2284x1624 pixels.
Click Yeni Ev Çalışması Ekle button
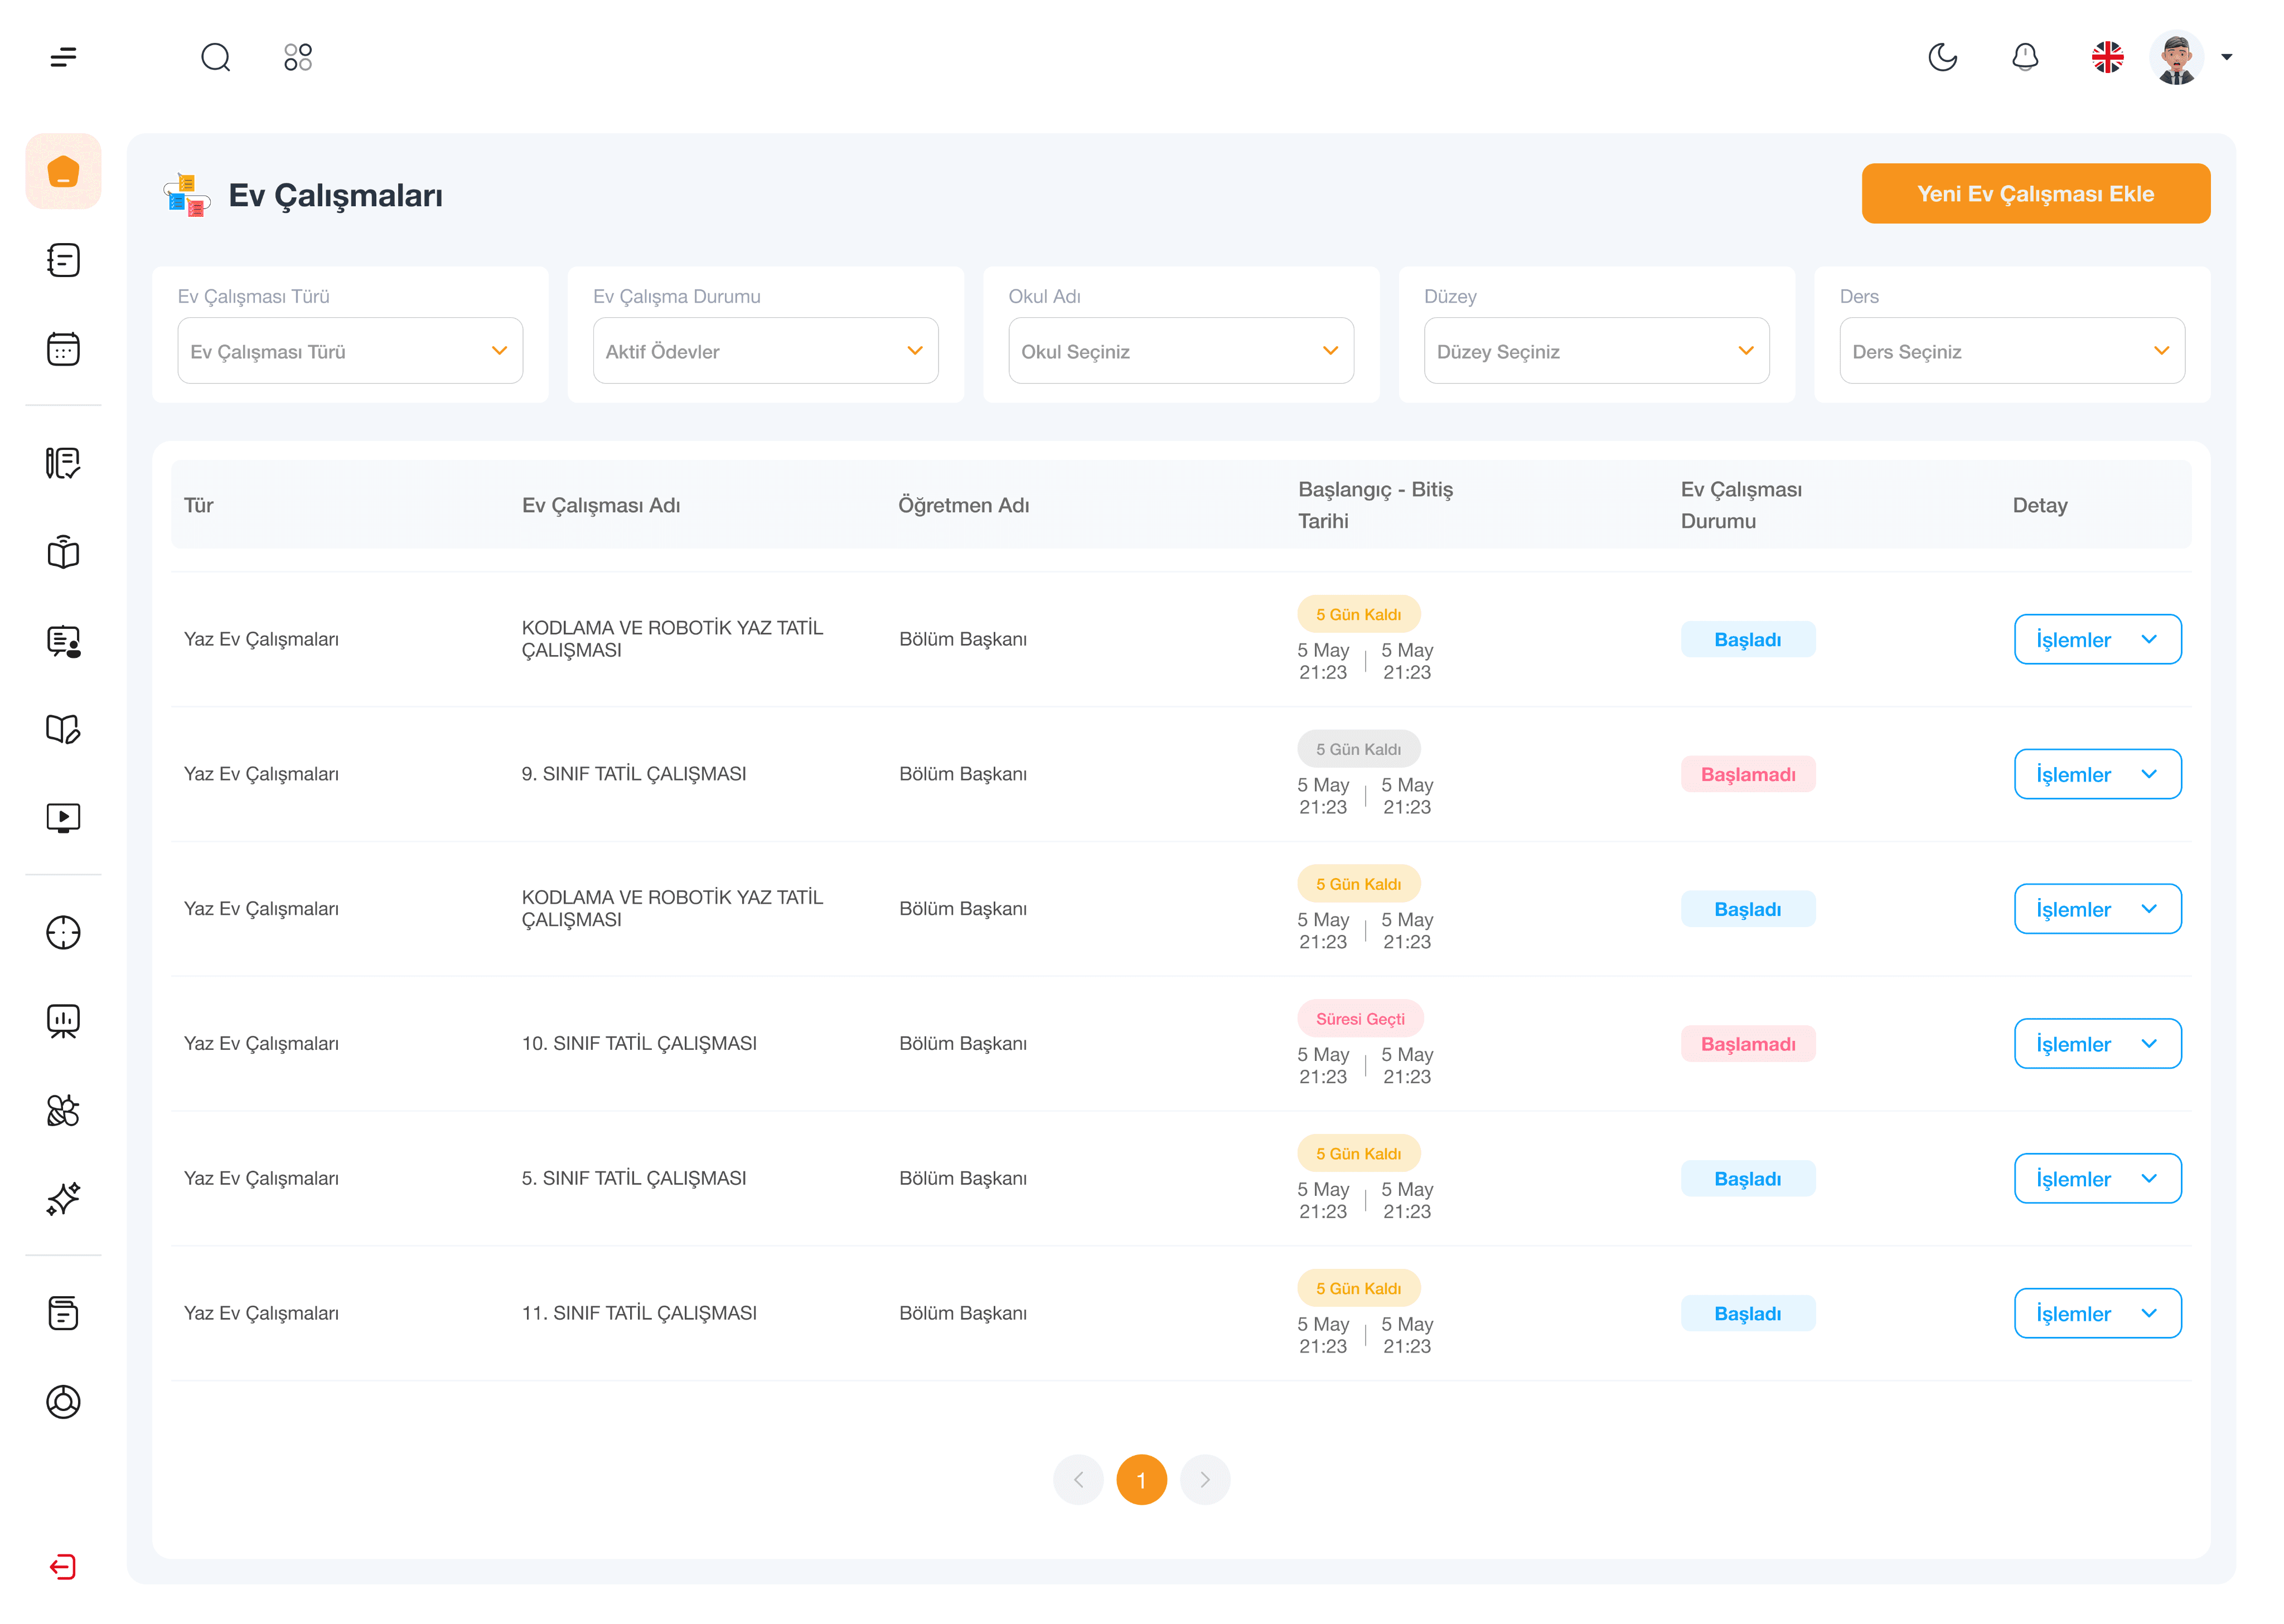click(2035, 194)
